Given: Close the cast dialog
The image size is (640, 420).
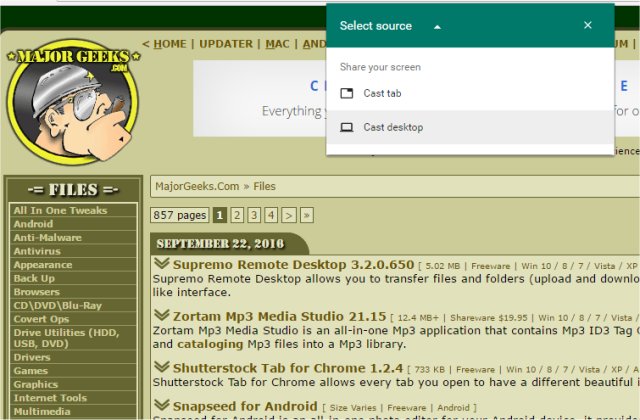Looking at the screenshot, I should click(x=588, y=25).
